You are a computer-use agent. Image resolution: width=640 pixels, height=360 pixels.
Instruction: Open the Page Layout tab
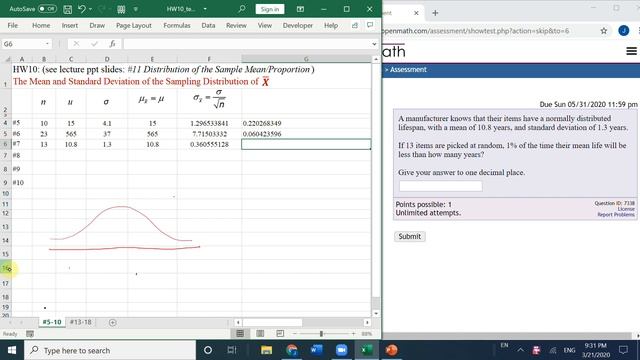[x=133, y=25]
